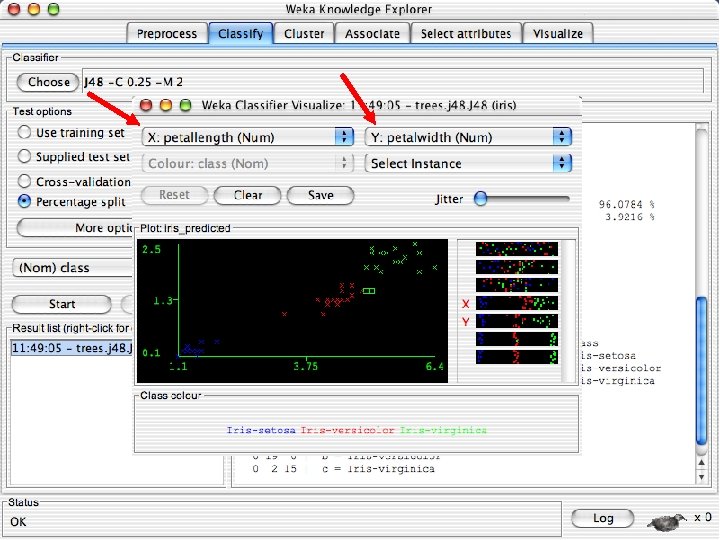Open the (Nom) class dropdown
Image resolution: width=720 pixels, height=540 pixels.
pyautogui.click(x=73, y=268)
